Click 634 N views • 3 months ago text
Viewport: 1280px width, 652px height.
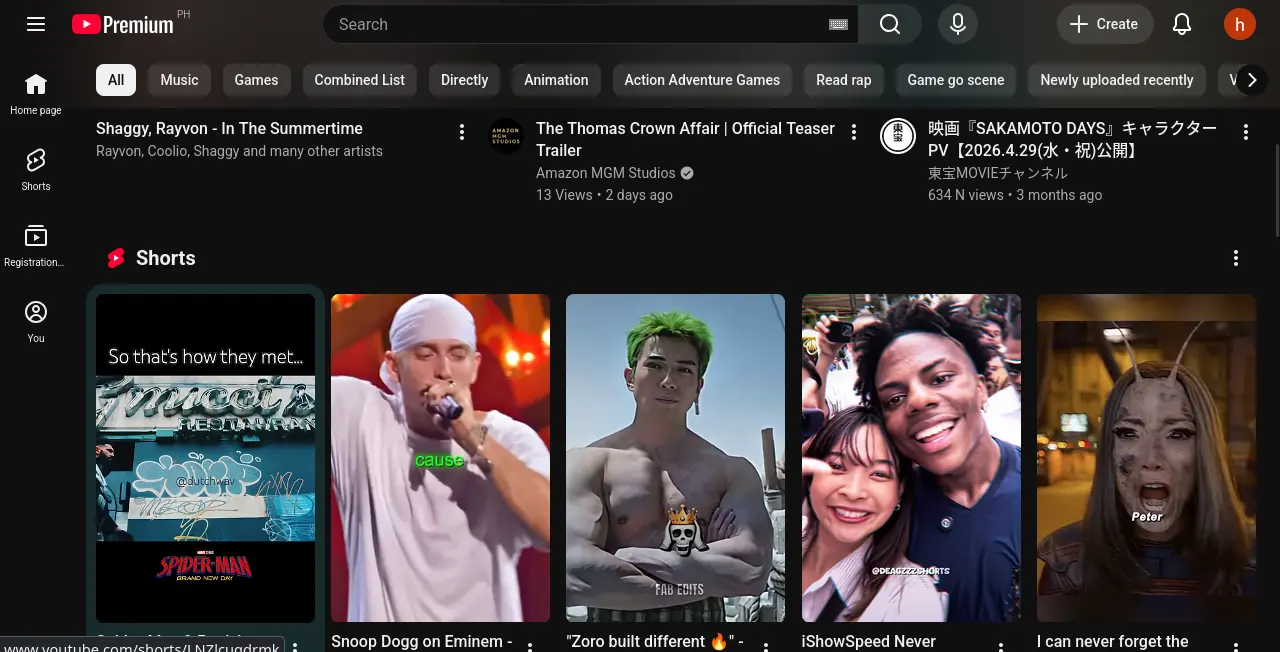tap(1015, 195)
